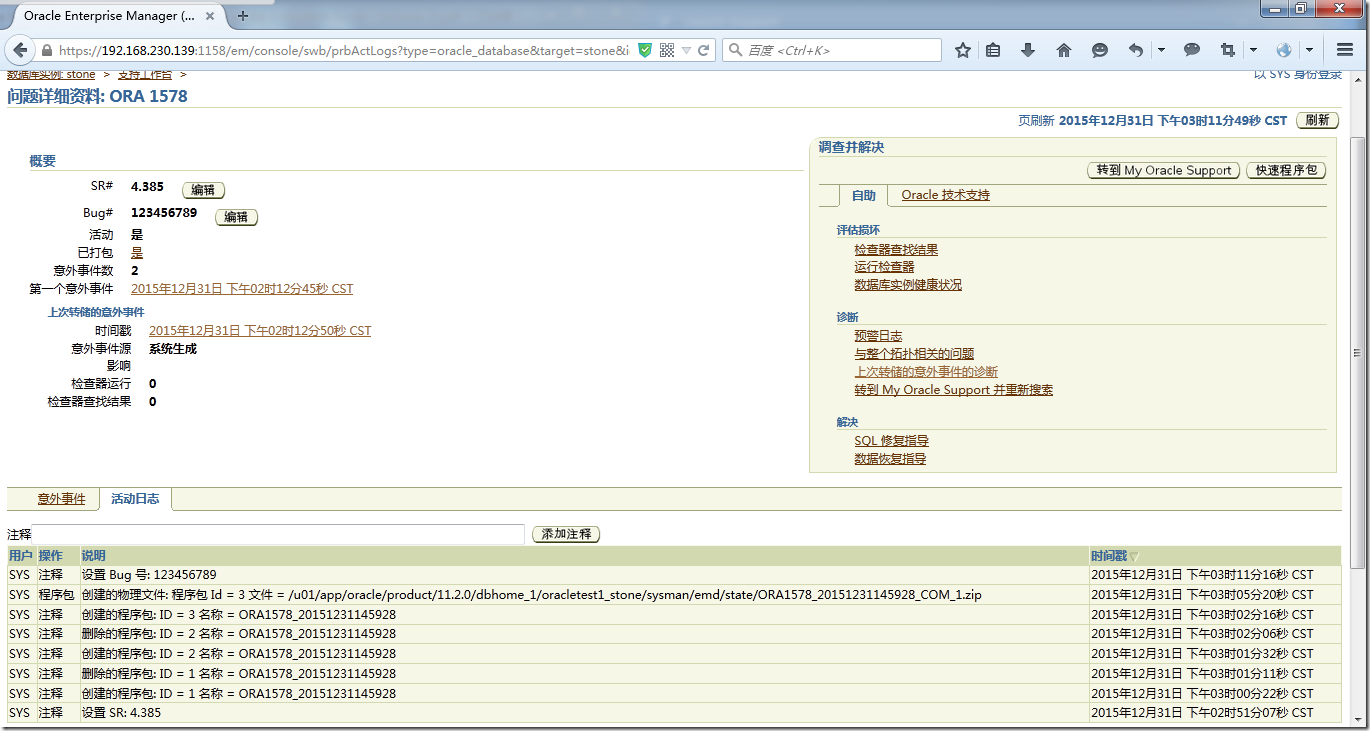Expand dropdown next to crop screenshot icon
1370x731 pixels.
(x=1253, y=50)
